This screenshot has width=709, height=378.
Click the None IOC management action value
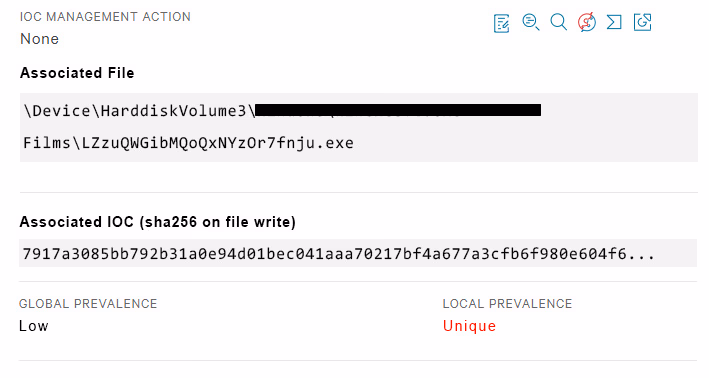click(39, 39)
